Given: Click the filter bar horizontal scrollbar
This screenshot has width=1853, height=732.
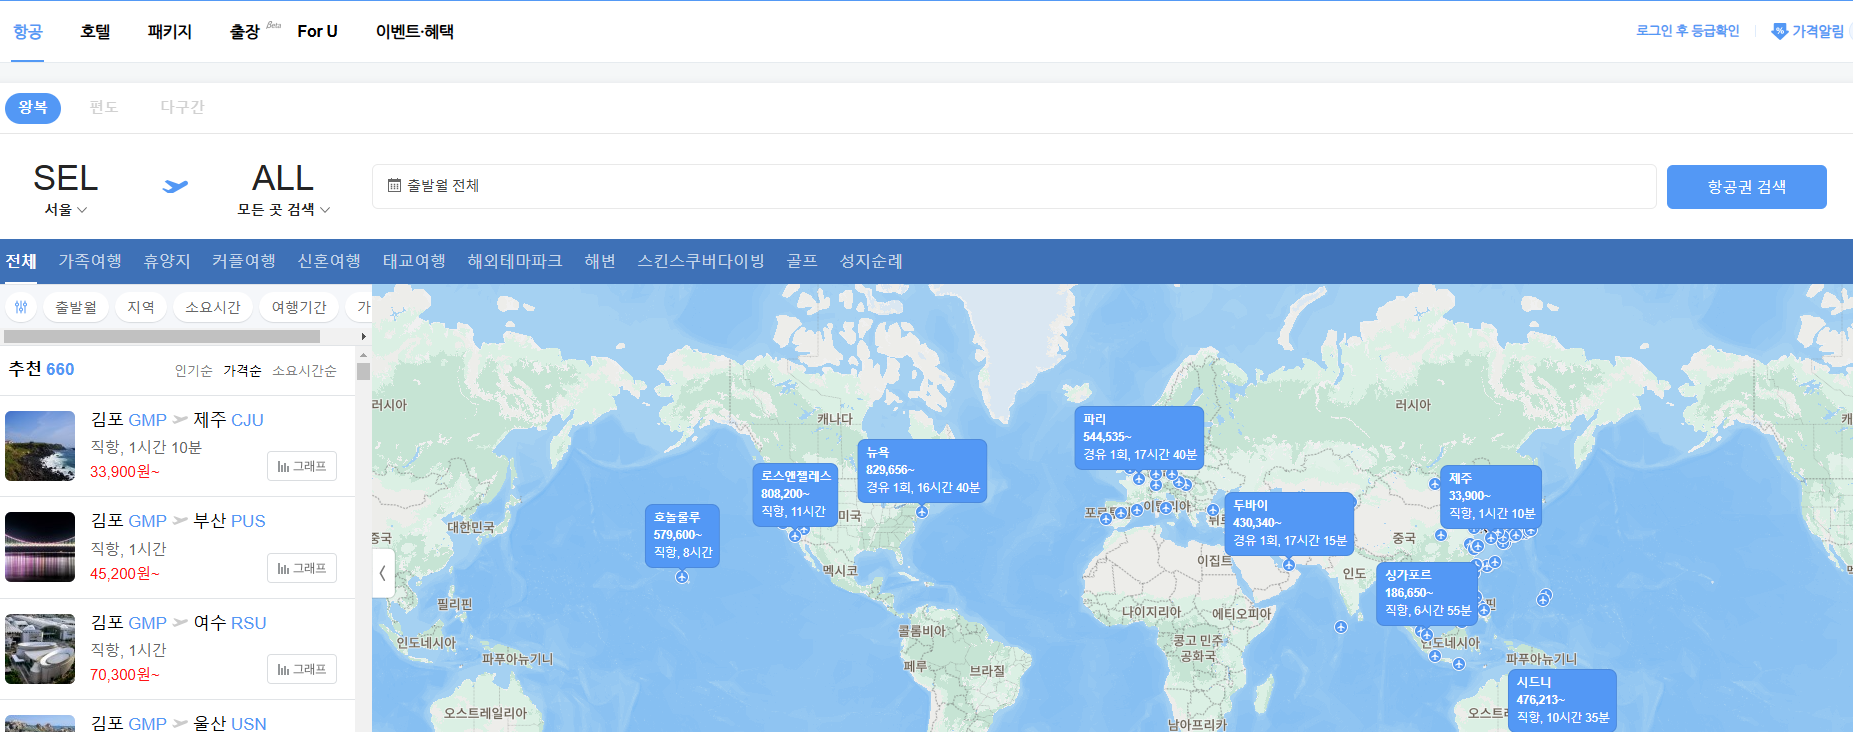Looking at the screenshot, I should tap(162, 337).
